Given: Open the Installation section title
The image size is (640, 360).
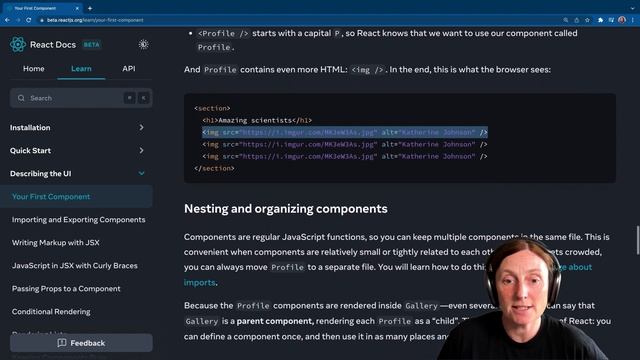Looking at the screenshot, I should pos(30,127).
